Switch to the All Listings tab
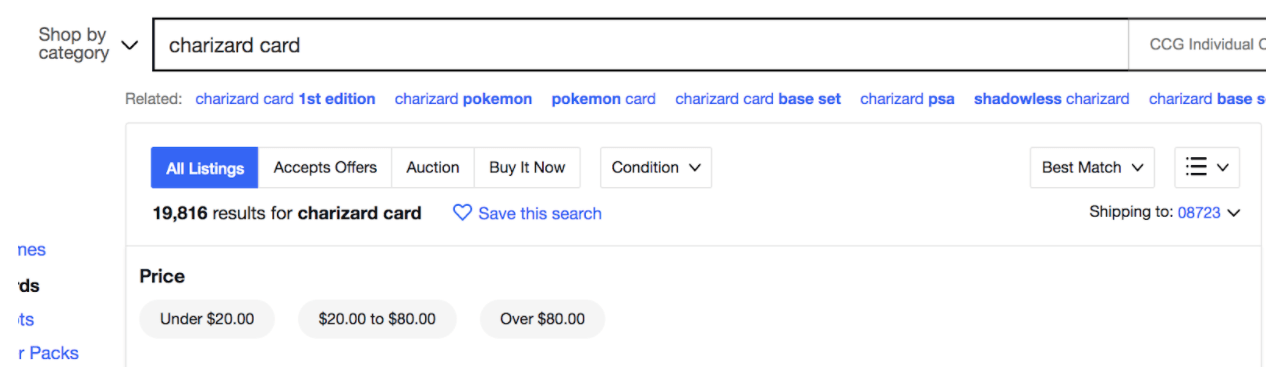 205,168
